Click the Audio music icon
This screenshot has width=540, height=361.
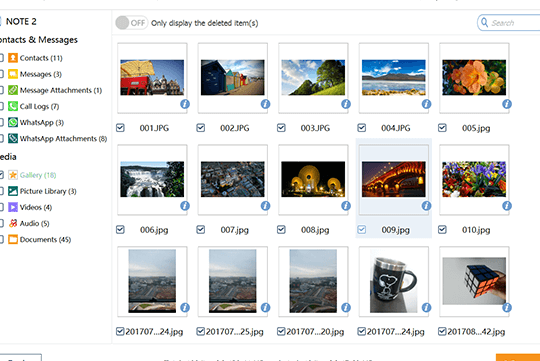pyautogui.click(x=13, y=224)
